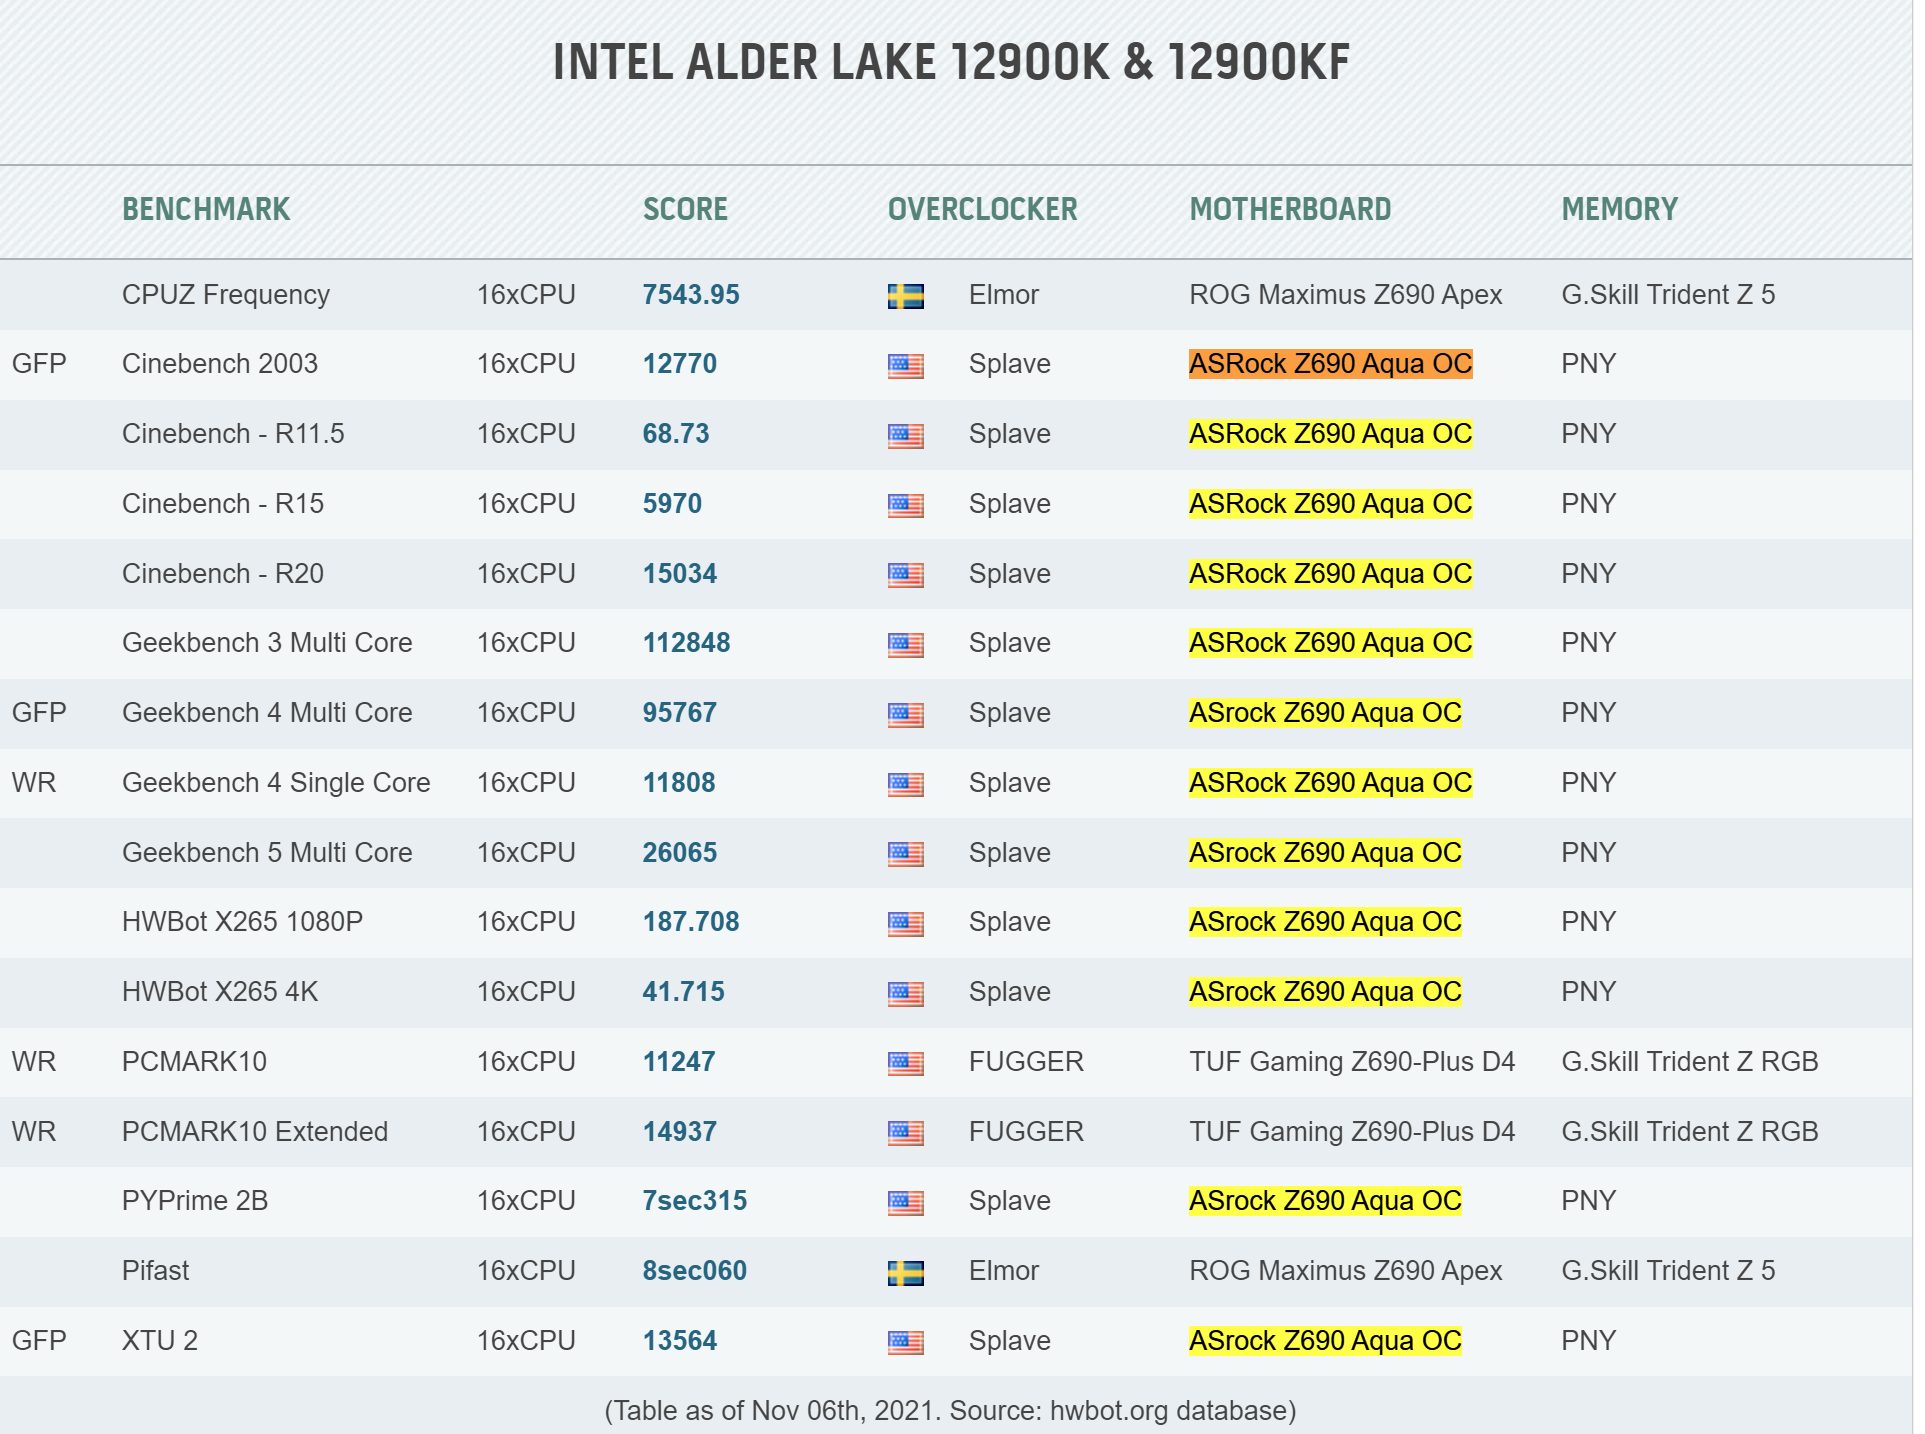The image size is (1925, 1434).
Task: Click overclocker Splave in the XTU 2 row
Action: pyautogui.click(x=1010, y=1341)
